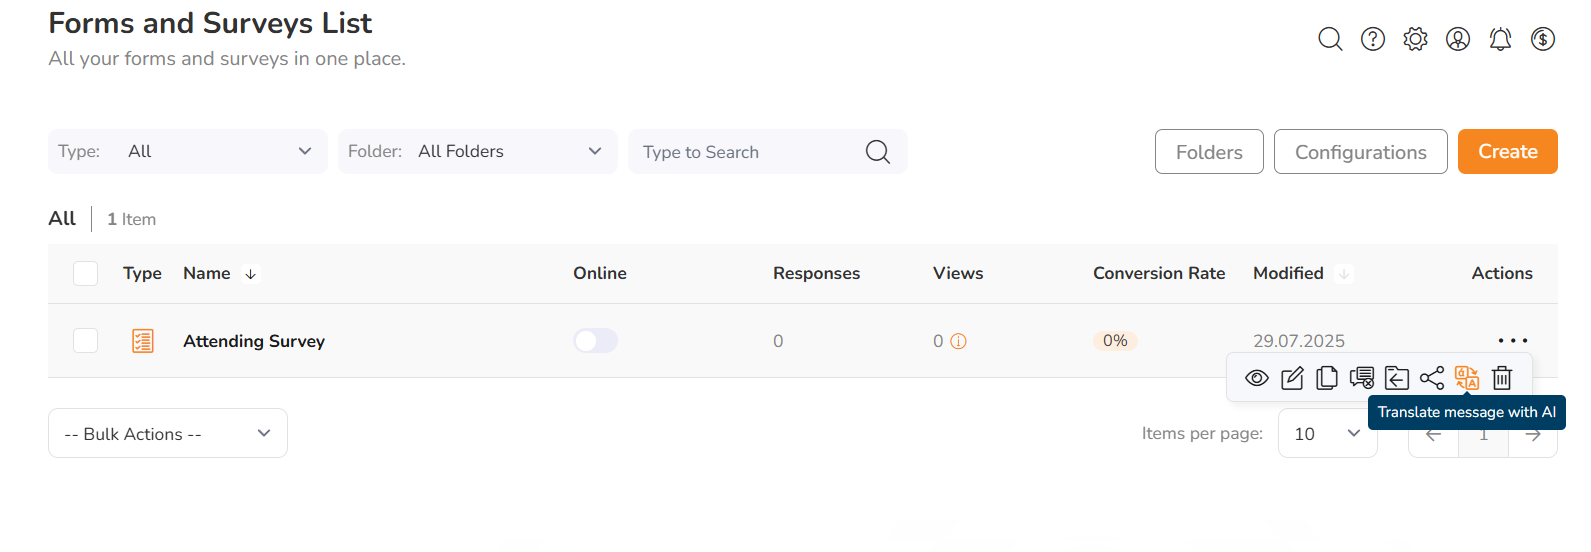Select the Attending Survey row checkbox
The height and width of the screenshot is (552, 1591).
(x=86, y=341)
